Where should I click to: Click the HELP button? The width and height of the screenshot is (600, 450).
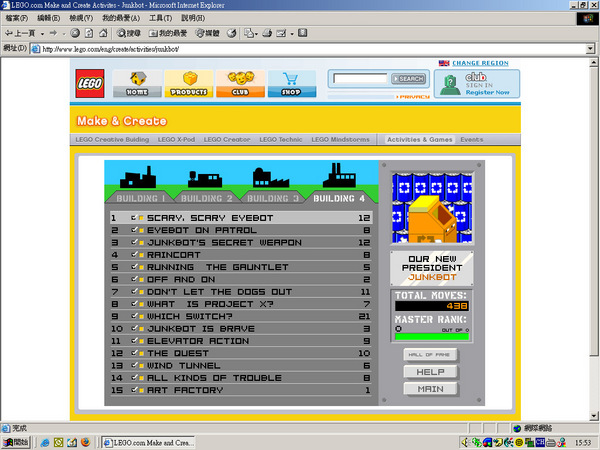(x=430, y=372)
